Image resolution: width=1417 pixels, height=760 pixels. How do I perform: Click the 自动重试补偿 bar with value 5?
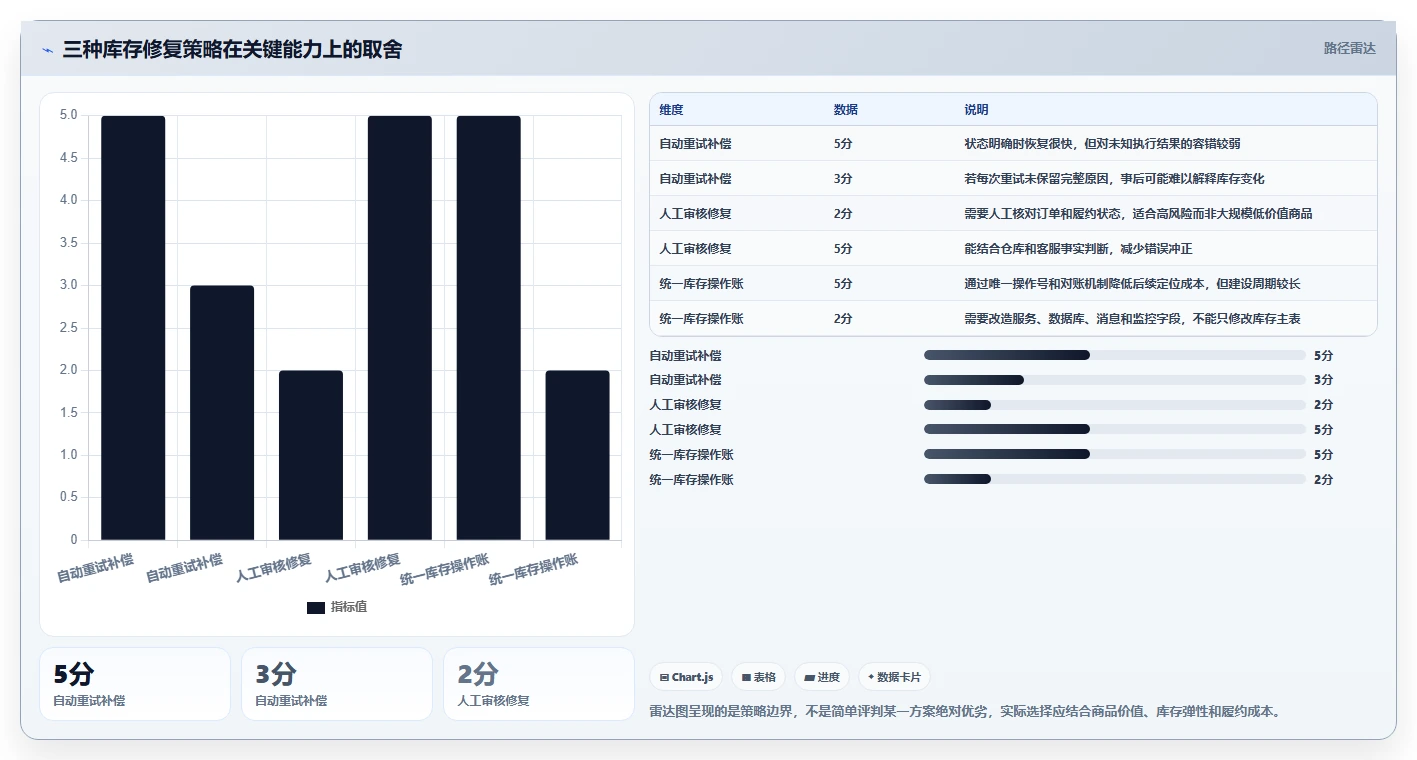tap(133, 328)
